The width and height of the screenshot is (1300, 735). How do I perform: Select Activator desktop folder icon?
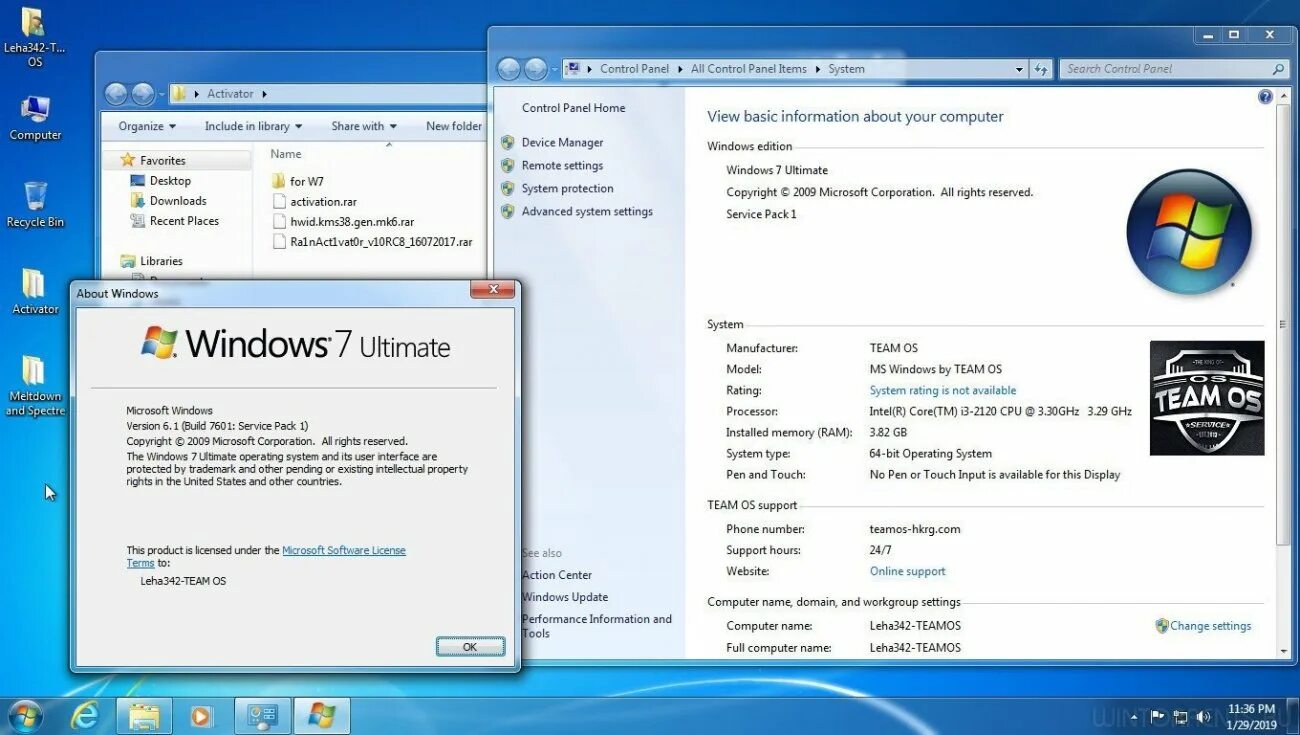[35, 291]
